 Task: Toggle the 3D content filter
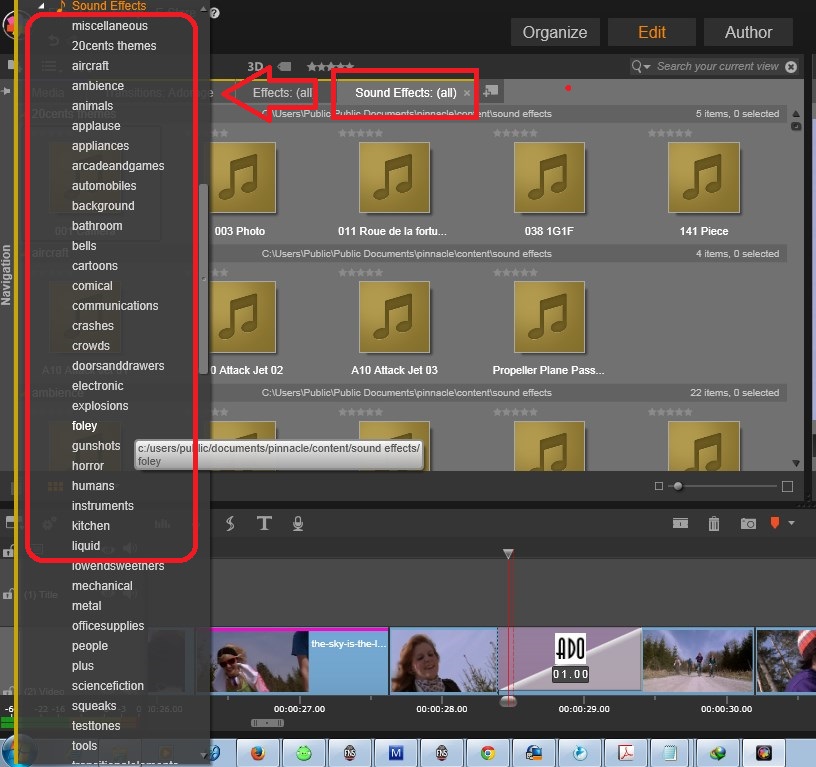pos(255,67)
